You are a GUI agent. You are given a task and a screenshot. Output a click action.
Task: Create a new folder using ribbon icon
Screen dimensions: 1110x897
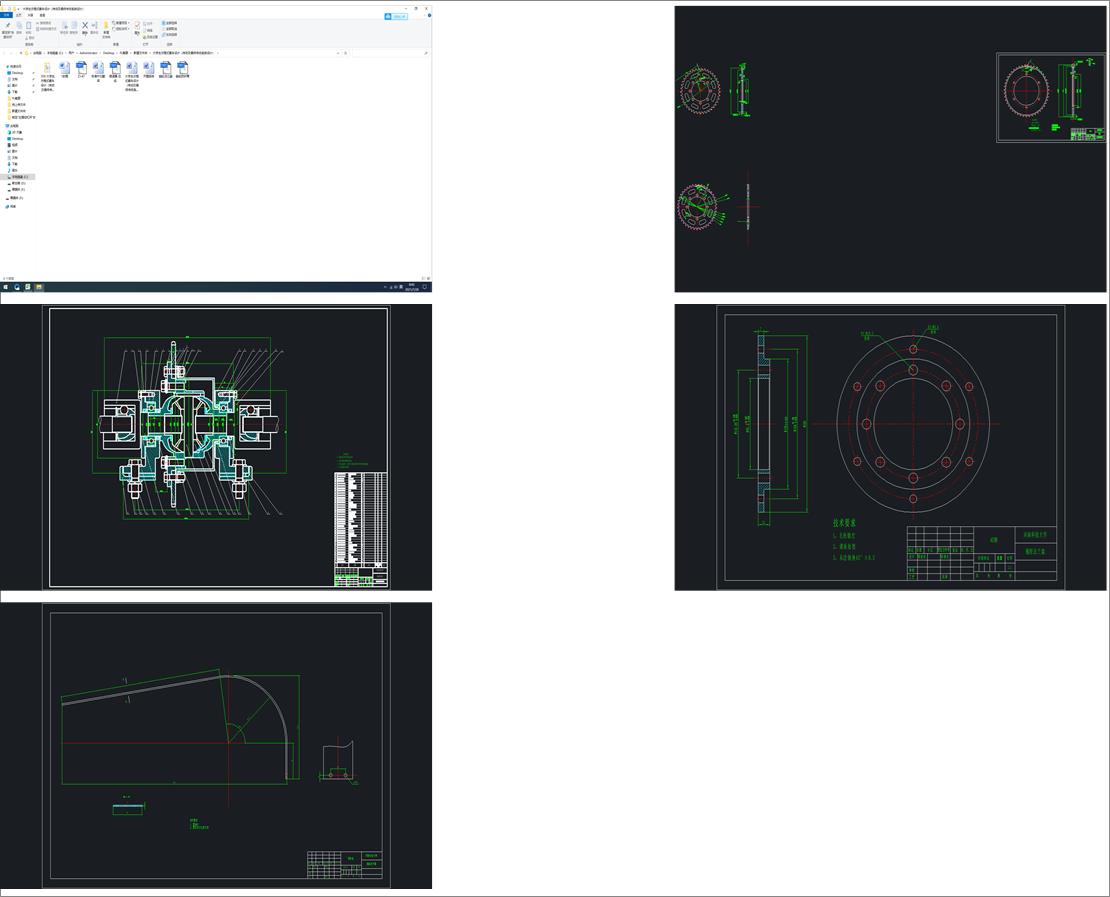pyautogui.click(x=106, y=27)
